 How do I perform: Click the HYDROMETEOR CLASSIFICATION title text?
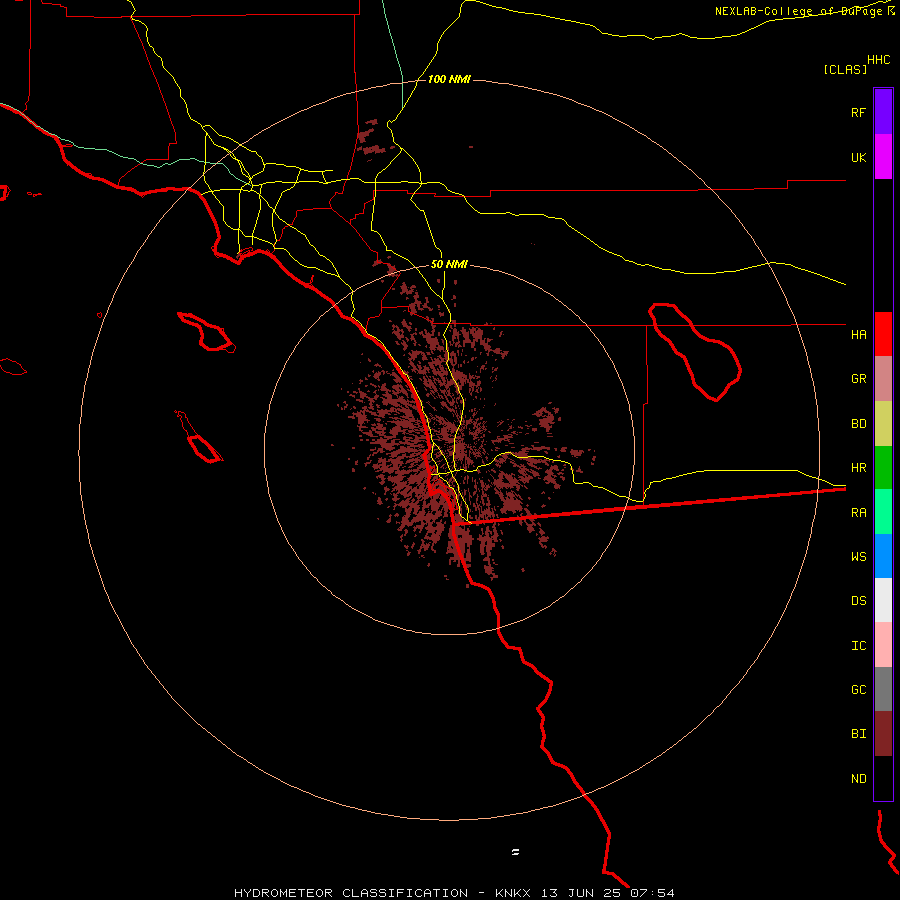coord(351,893)
